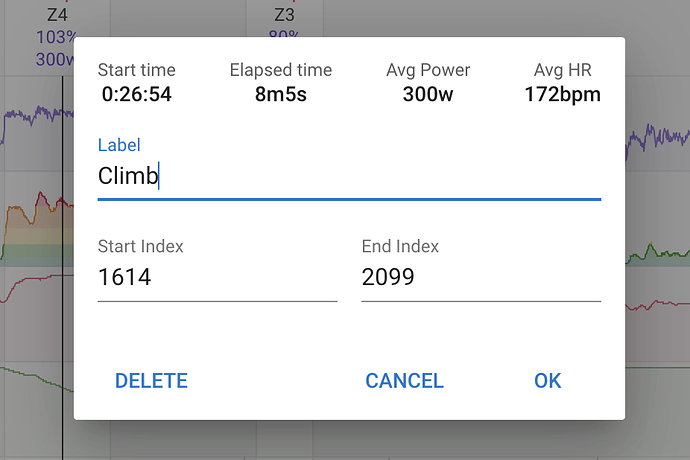Confirm the interval with OK
Screen dimensions: 690x460
(548, 380)
